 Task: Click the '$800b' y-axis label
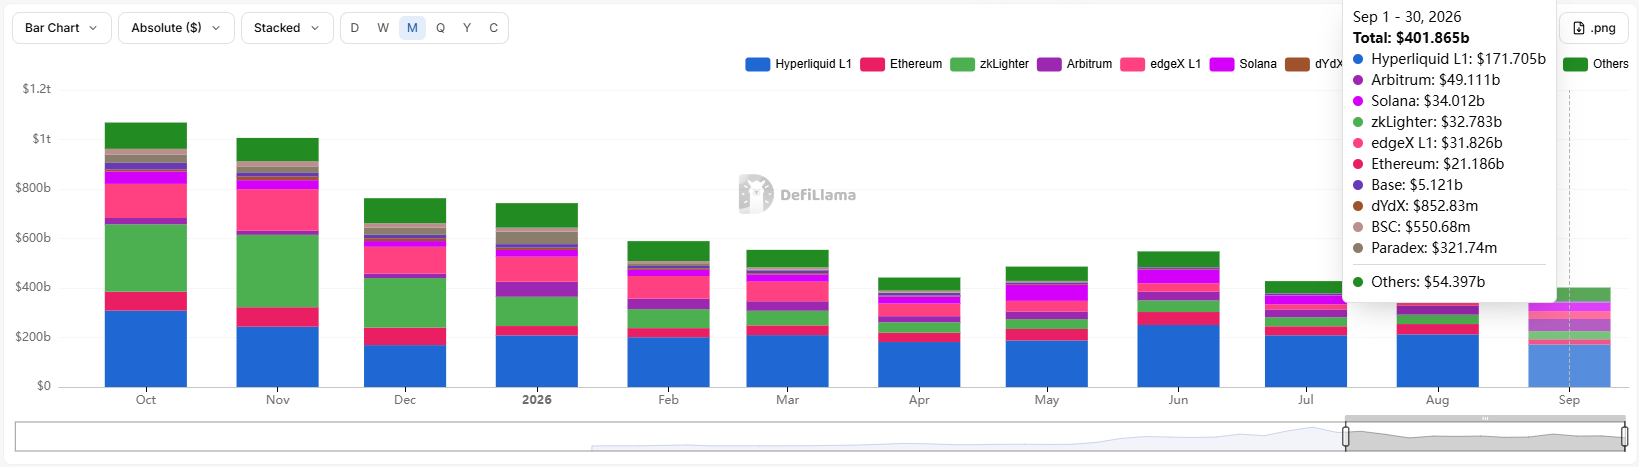point(33,188)
